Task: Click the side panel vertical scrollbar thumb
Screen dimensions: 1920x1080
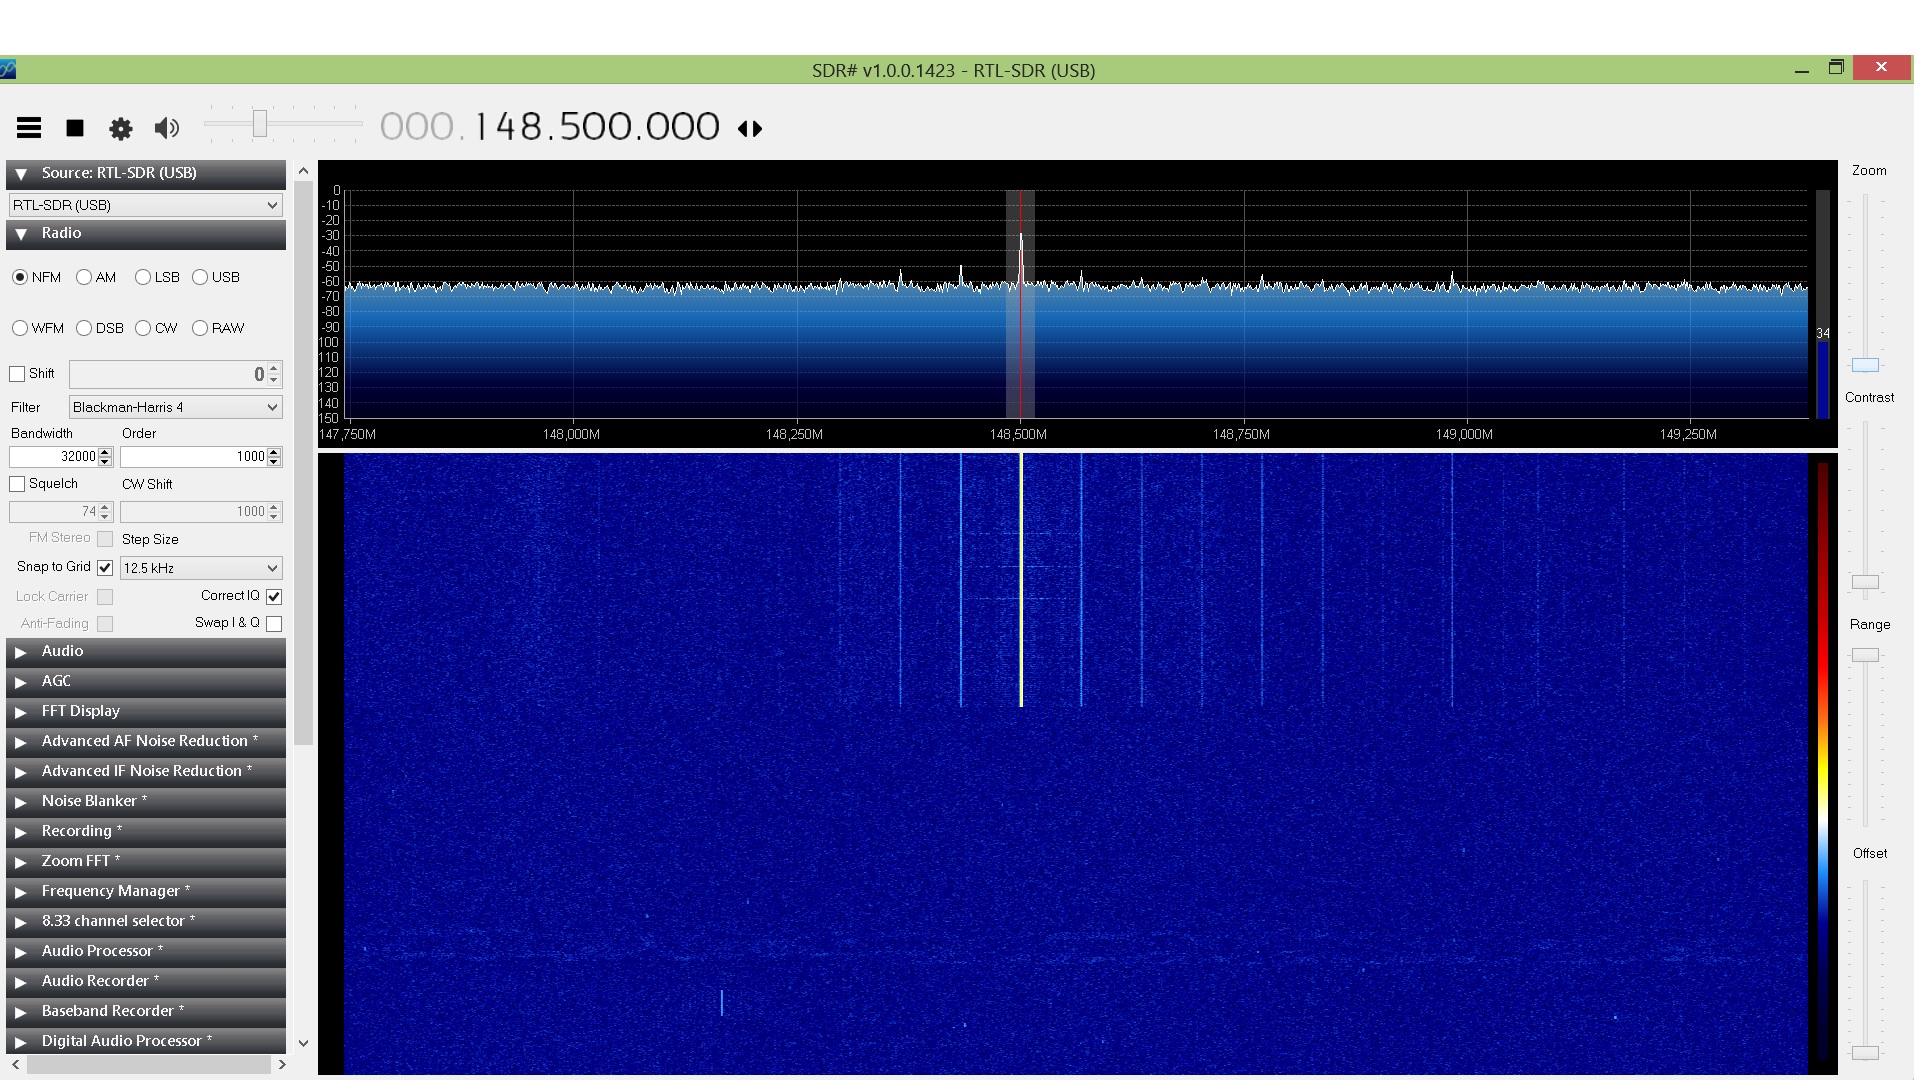Action: pos(303,465)
